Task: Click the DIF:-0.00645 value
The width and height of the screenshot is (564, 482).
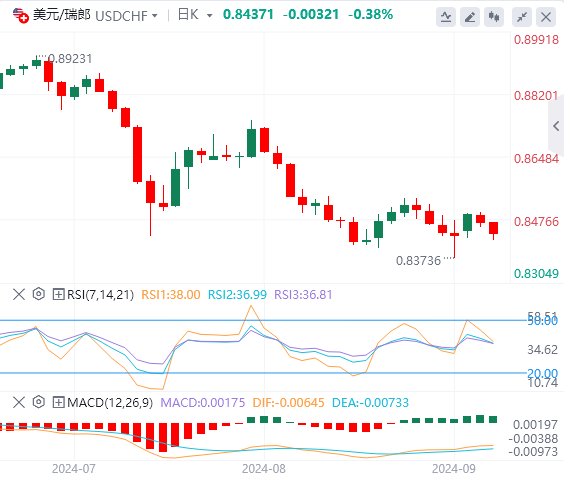Action: 288,403
